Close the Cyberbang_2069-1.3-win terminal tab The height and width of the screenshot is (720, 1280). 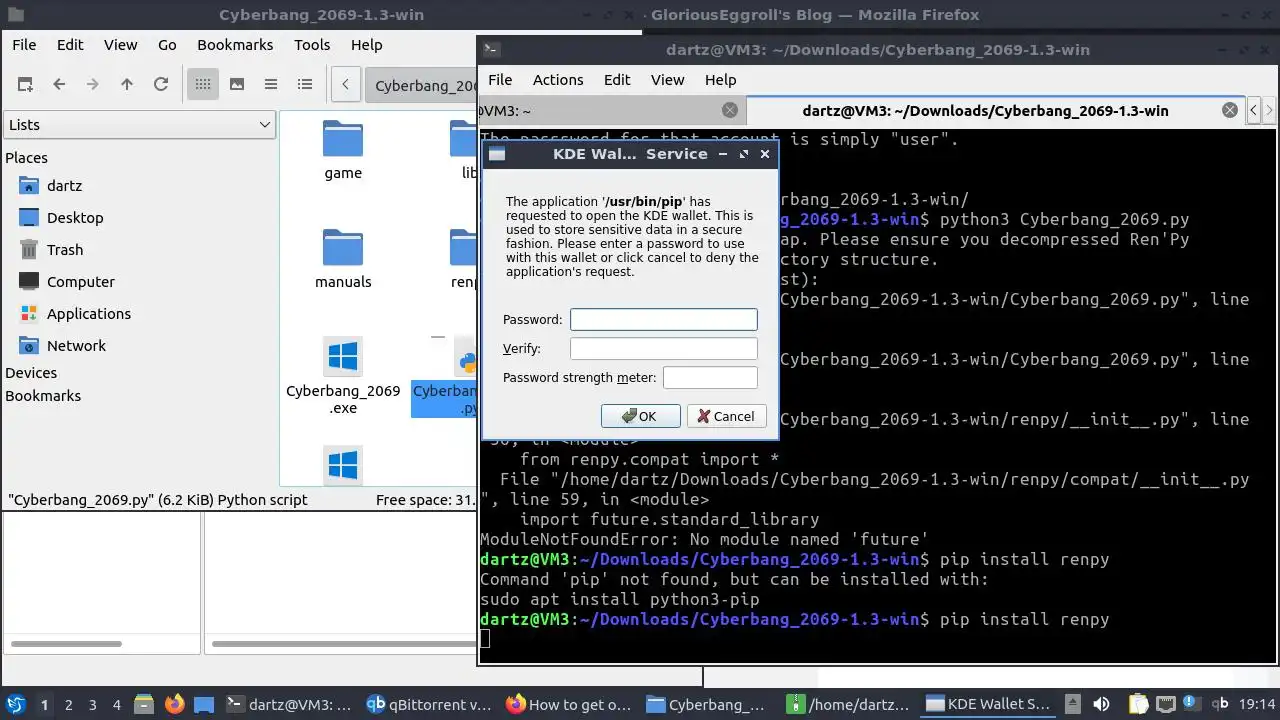click(1230, 111)
